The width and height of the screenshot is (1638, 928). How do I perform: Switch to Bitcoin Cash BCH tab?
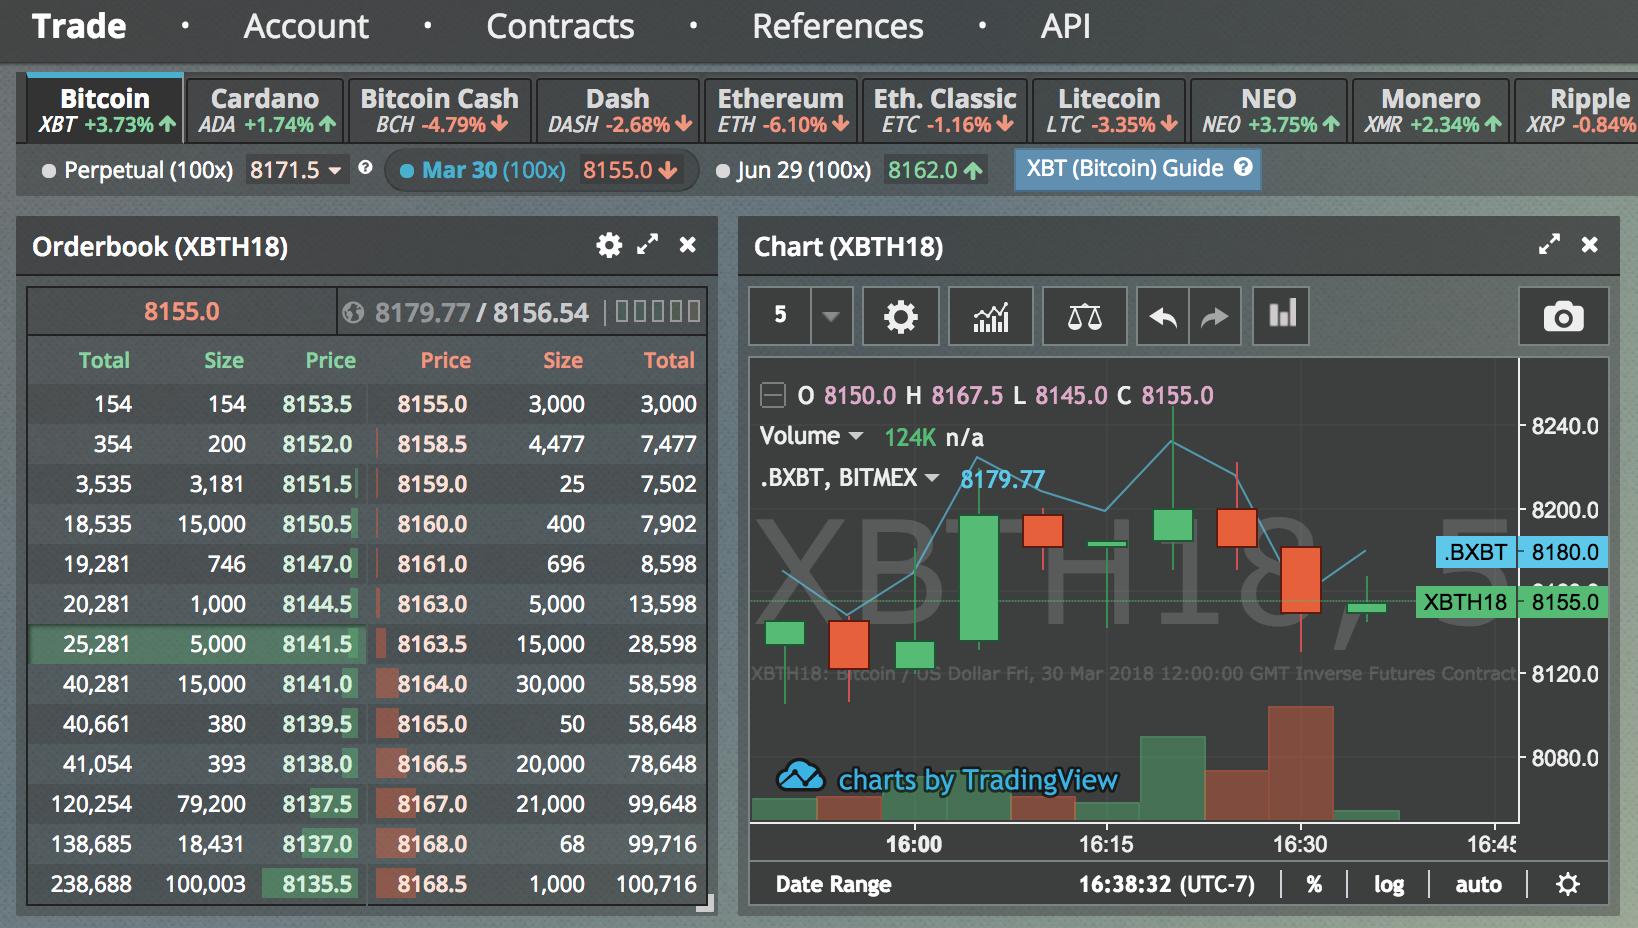[439, 110]
